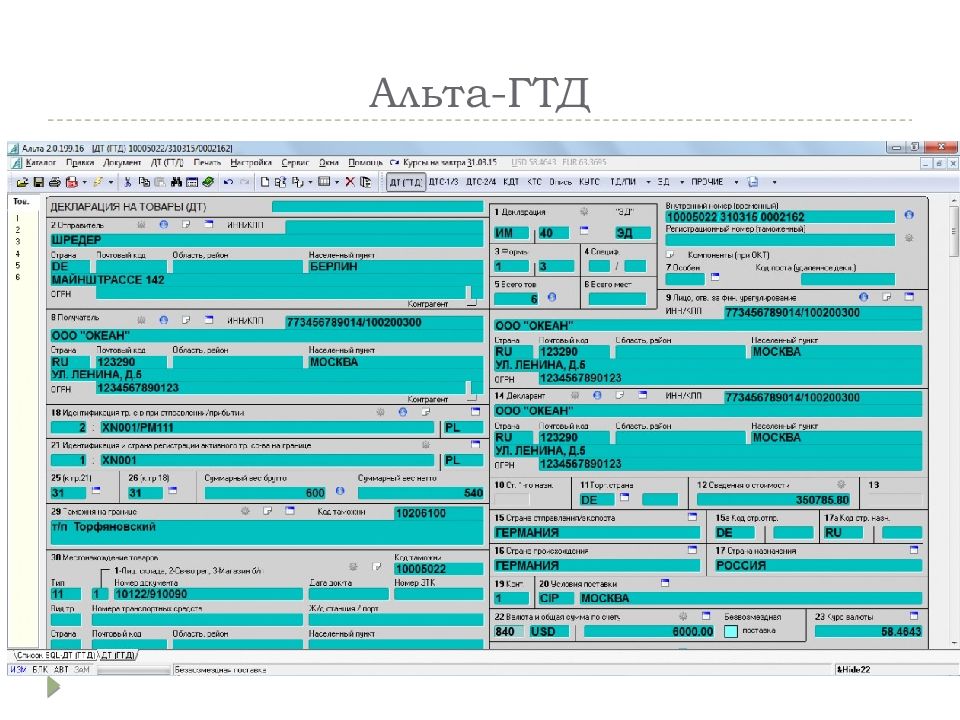Image resolution: width=960 pixels, height=720 pixels.
Task: Click the Copy toolbar icon
Action: 144,182
